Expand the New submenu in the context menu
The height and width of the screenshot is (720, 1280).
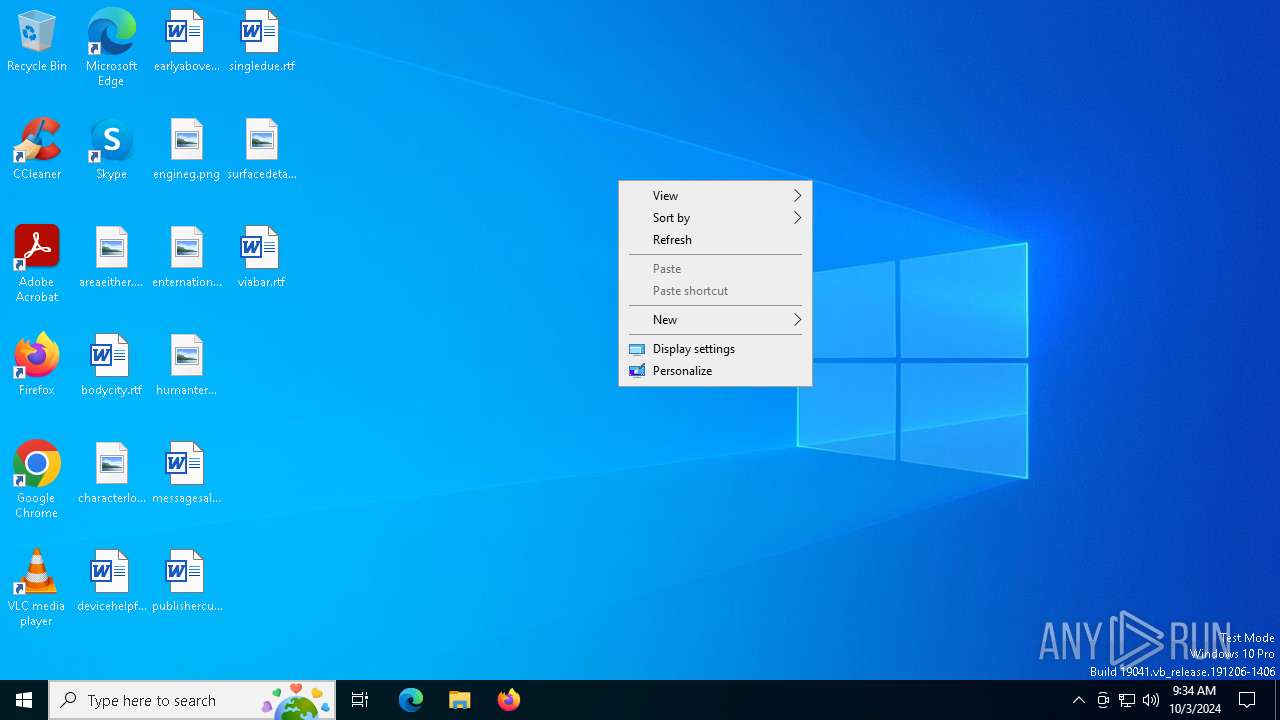pyautogui.click(x=715, y=320)
